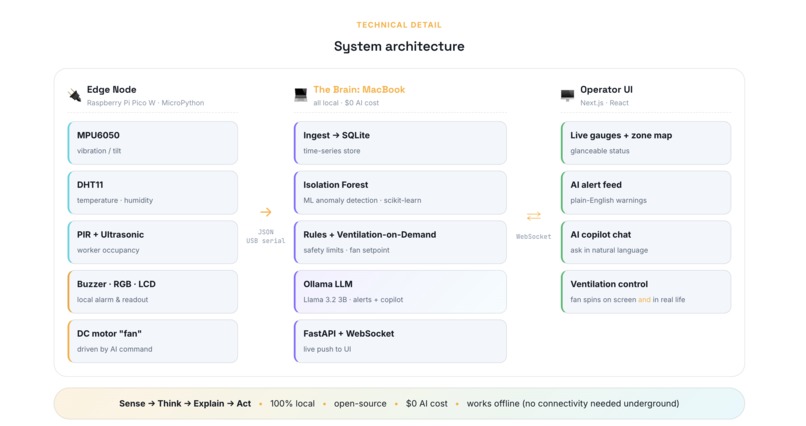Click ML anomaly detection · scikit-learn text
This screenshot has width=806, height=426.
click(x=362, y=200)
